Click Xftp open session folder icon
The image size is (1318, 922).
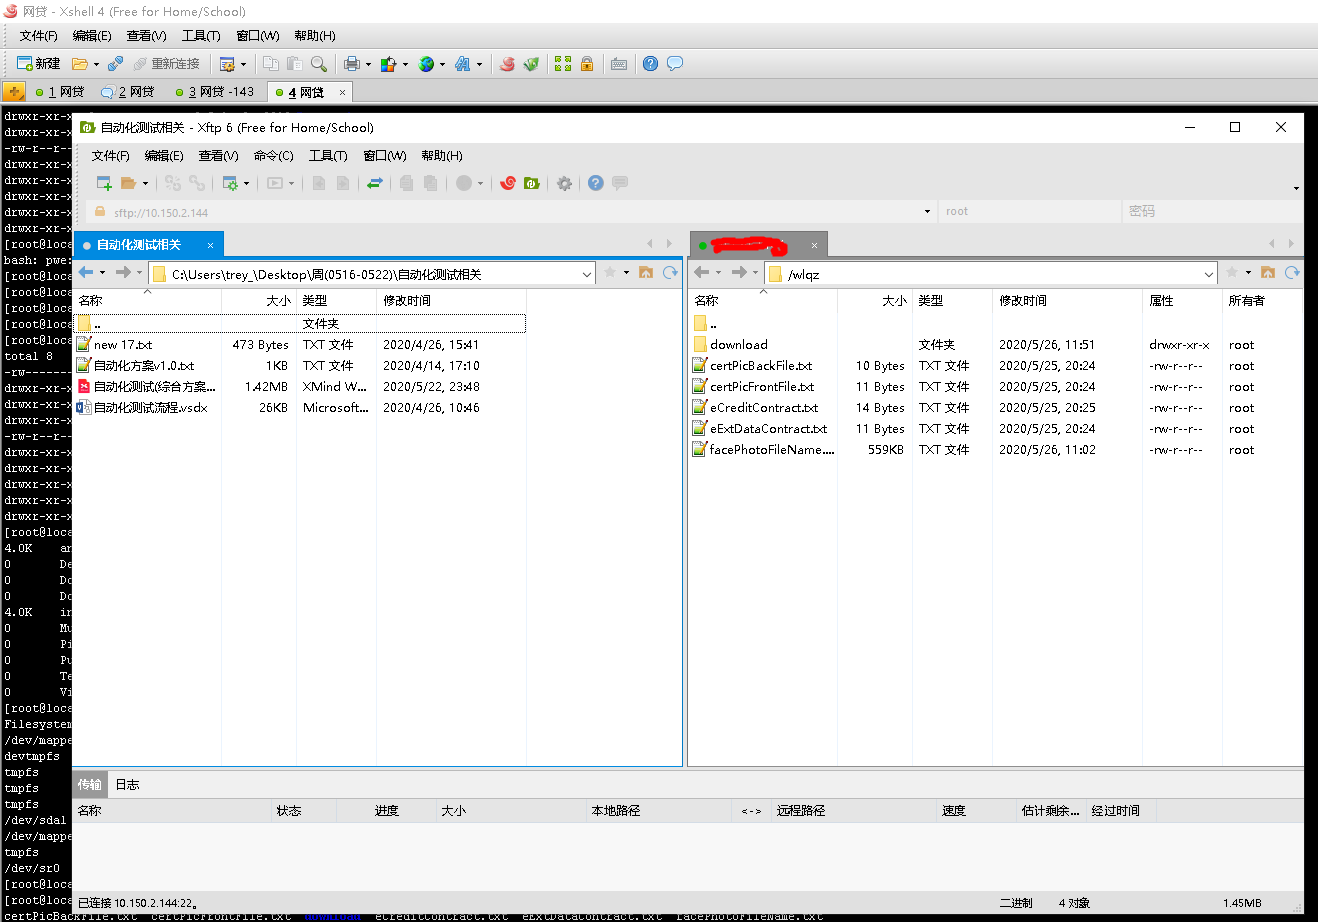tap(128, 183)
